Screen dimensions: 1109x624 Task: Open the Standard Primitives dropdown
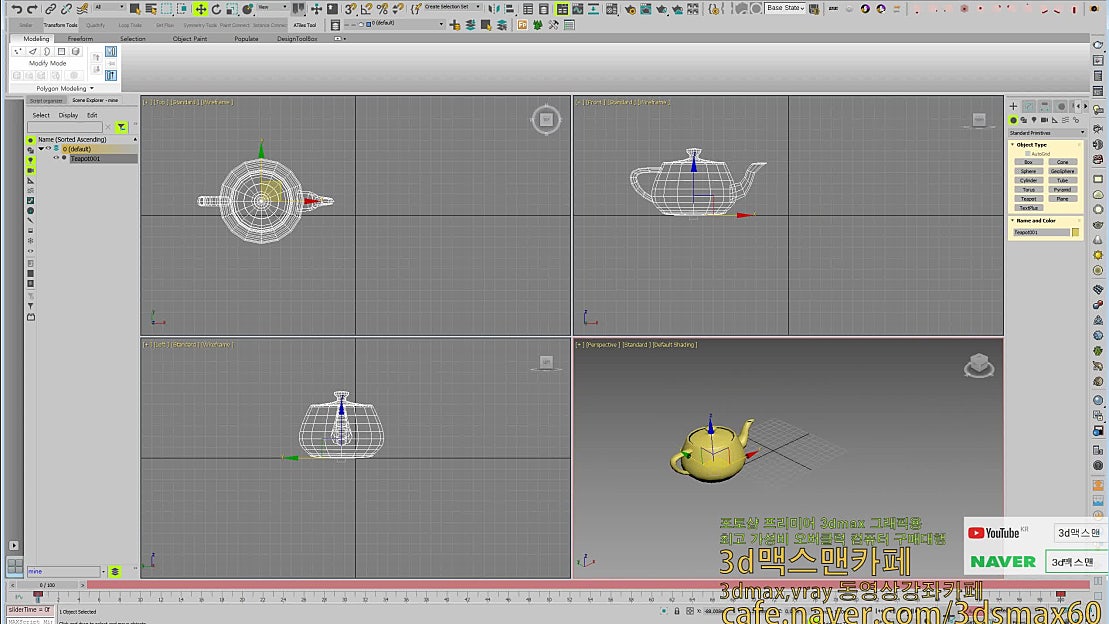1047,132
